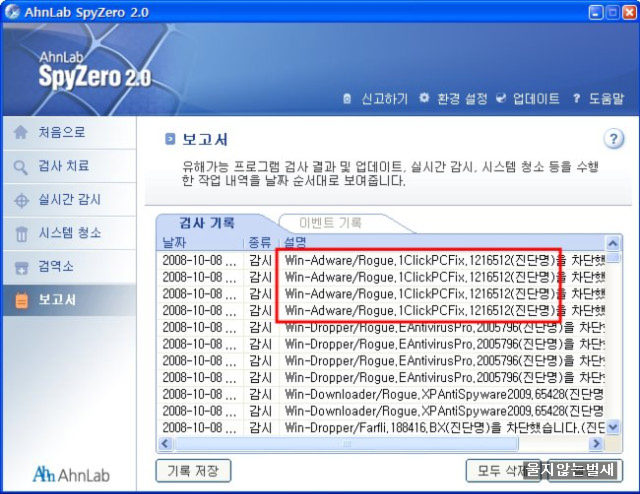Open the 도움말 help link
Viewport: 640px width, 494px height.
tap(606, 98)
